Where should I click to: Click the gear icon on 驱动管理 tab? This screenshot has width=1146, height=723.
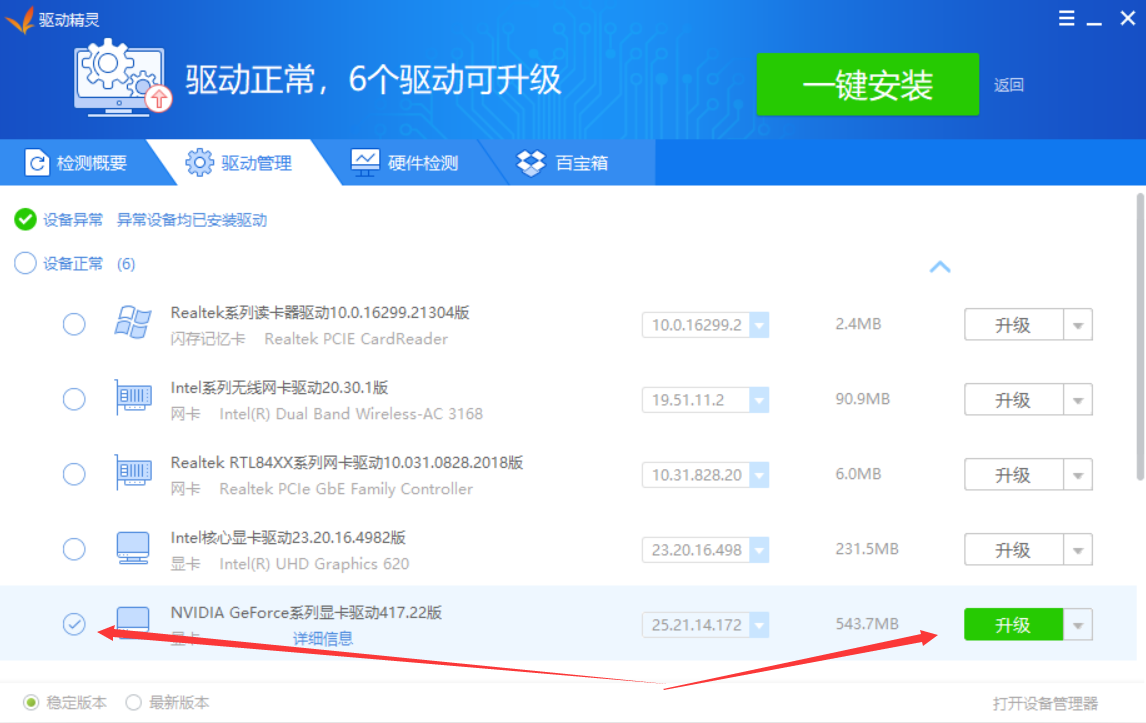(199, 162)
